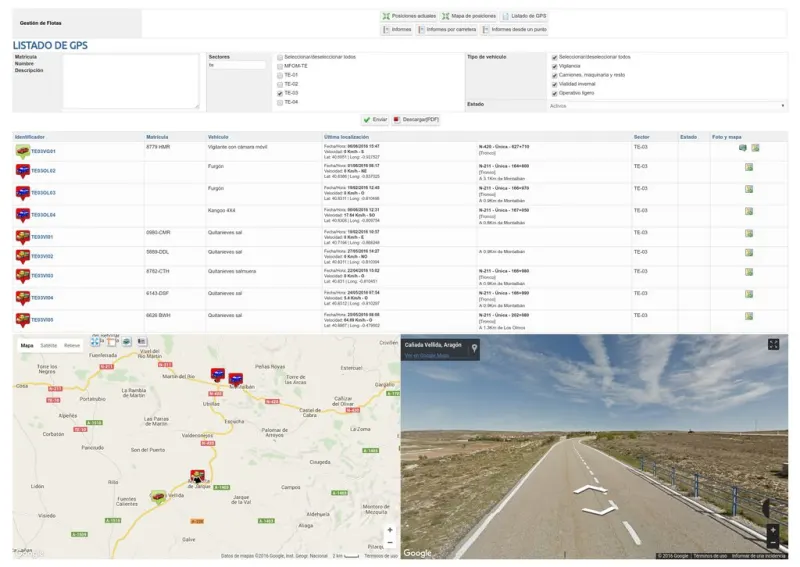Open map icon in TE03VI05 row
Viewport: 800px width, 567px height.
(x=749, y=316)
